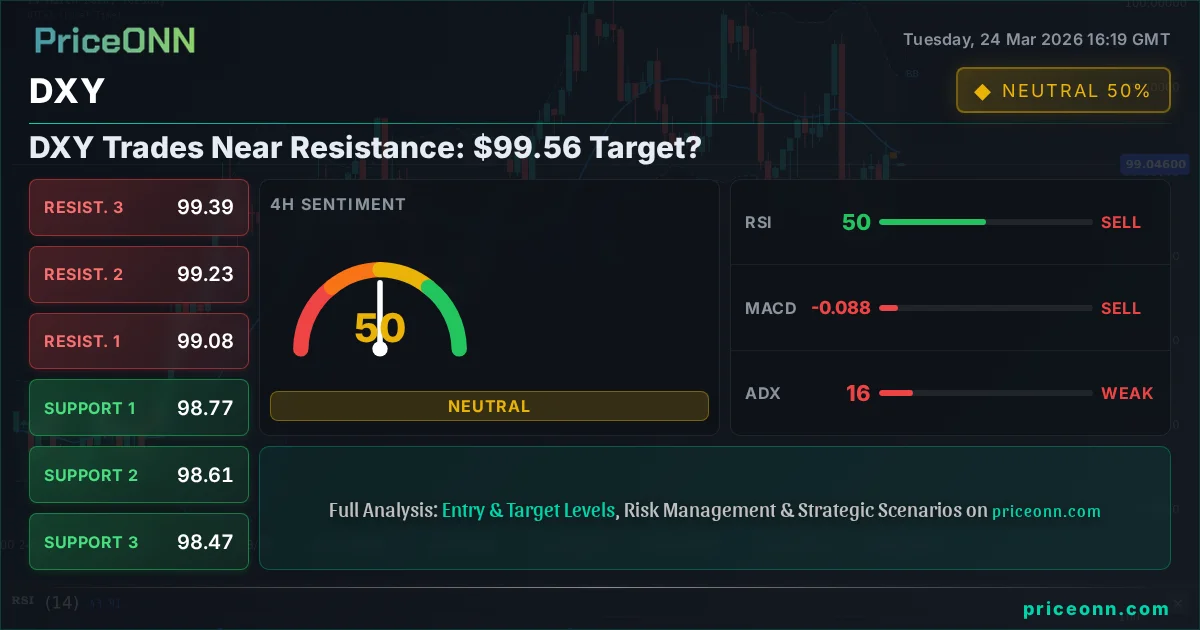Open the Entry & Target Levels link
This screenshot has width=1200, height=630.
[x=528, y=510]
